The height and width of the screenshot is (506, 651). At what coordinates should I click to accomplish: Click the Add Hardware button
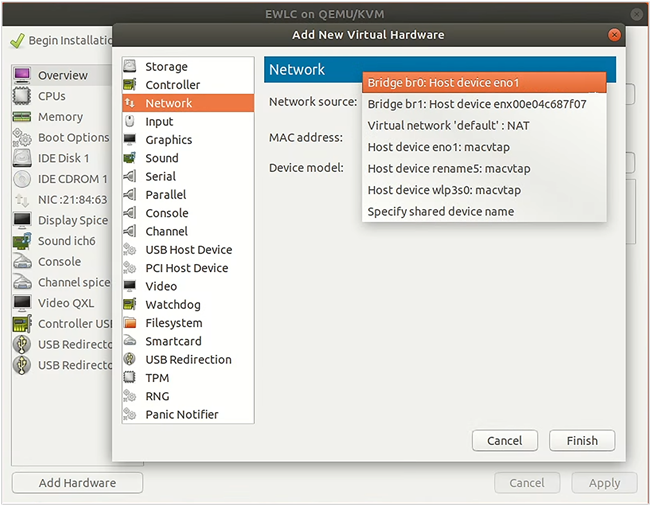[78, 483]
